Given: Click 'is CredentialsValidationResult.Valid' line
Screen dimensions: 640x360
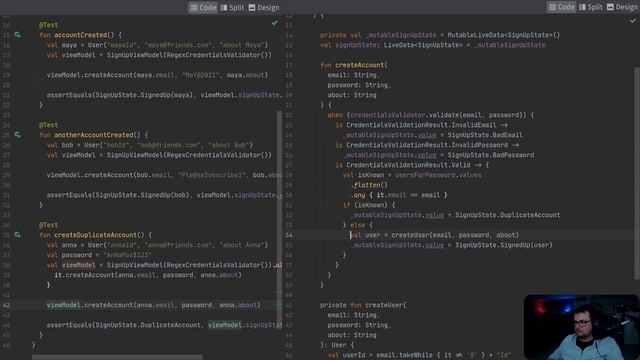Looking at the screenshot, I should pos(412,165).
